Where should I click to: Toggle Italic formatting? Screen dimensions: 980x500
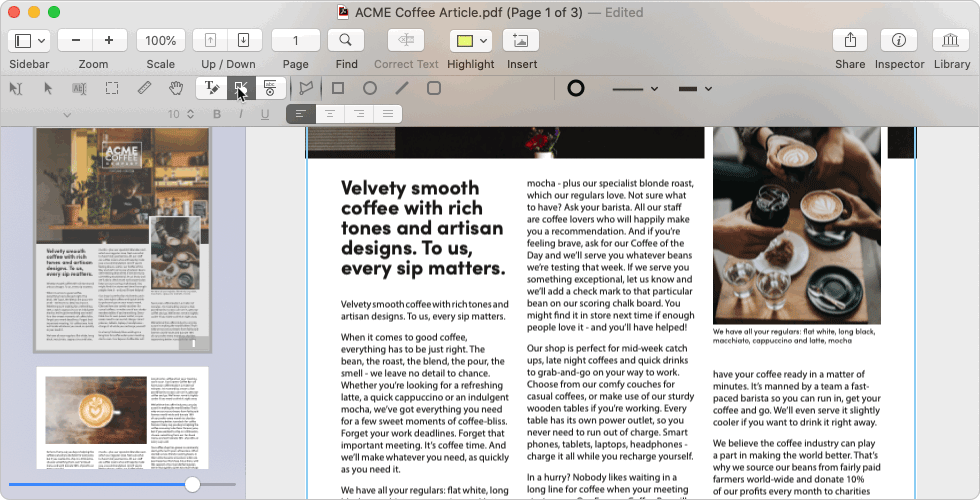[x=241, y=114]
